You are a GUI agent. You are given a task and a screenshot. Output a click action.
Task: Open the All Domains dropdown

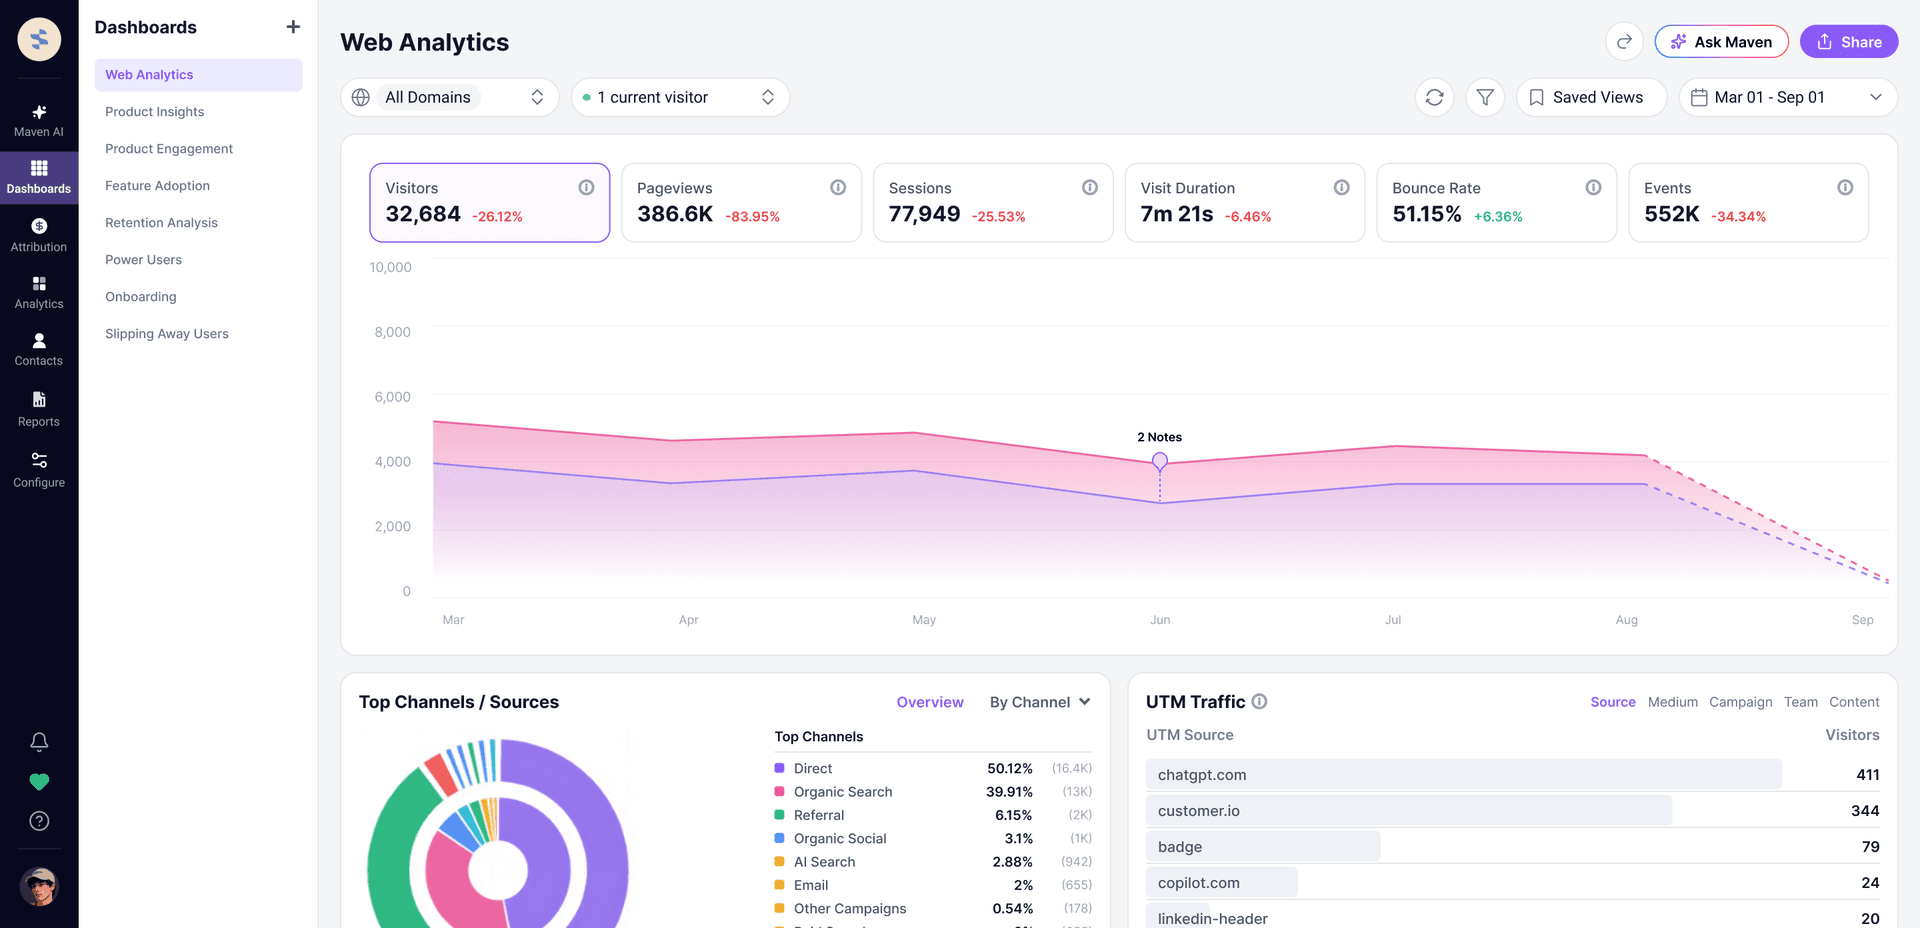coord(450,97)
